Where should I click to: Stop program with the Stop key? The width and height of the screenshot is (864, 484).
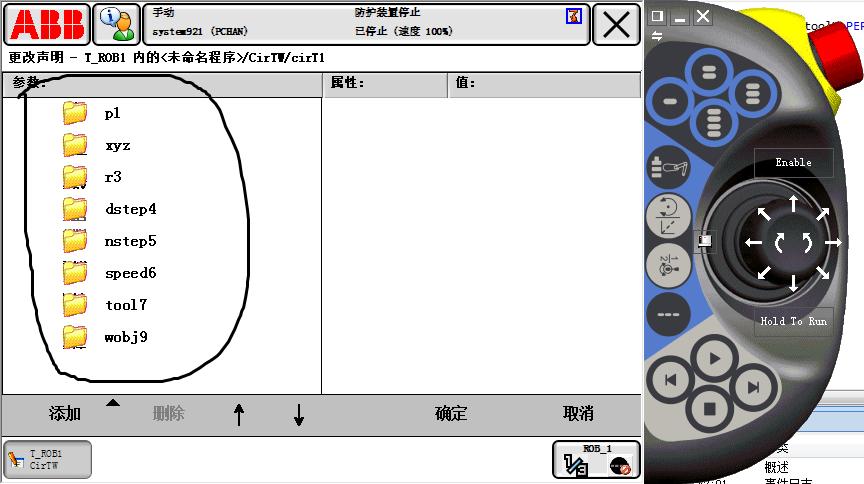coord(710,408)
